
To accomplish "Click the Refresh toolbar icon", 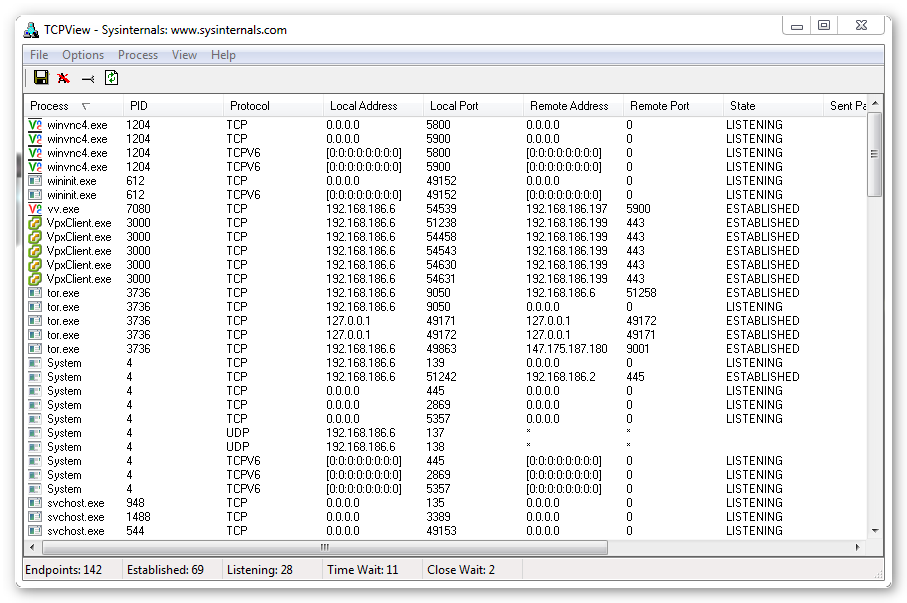I will [111, 78].
